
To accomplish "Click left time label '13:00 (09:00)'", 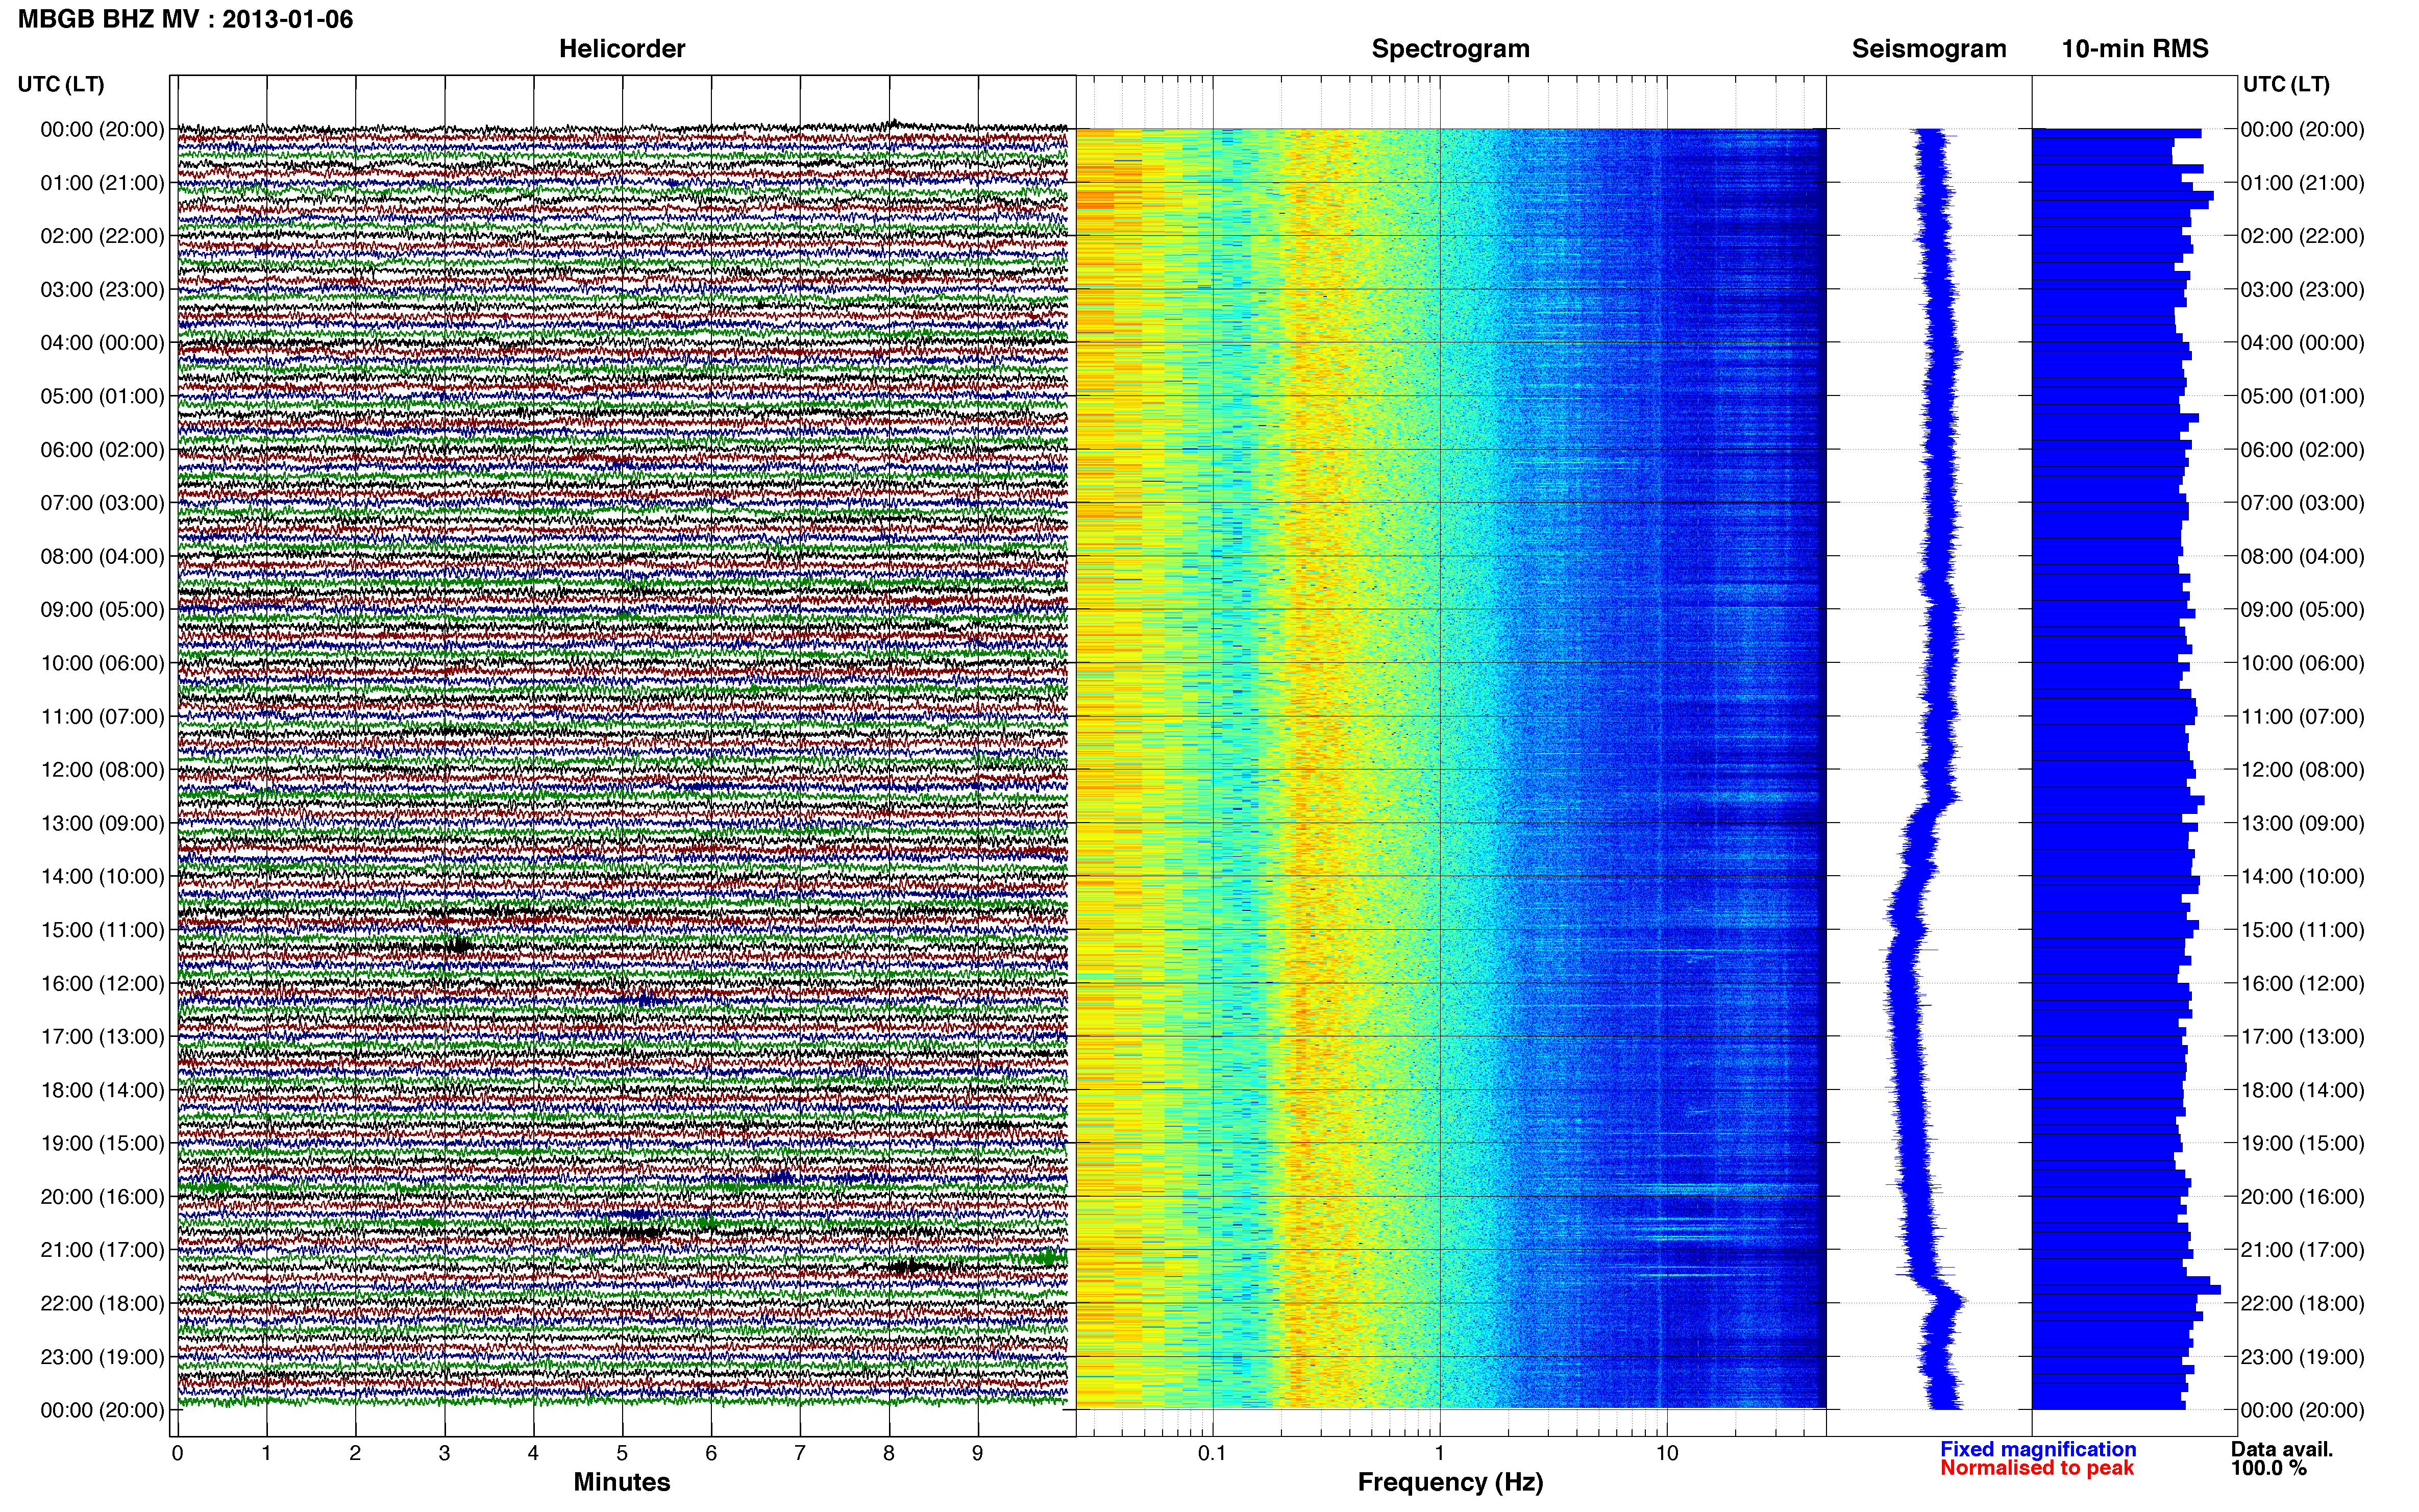I will [x=102, y=823].
